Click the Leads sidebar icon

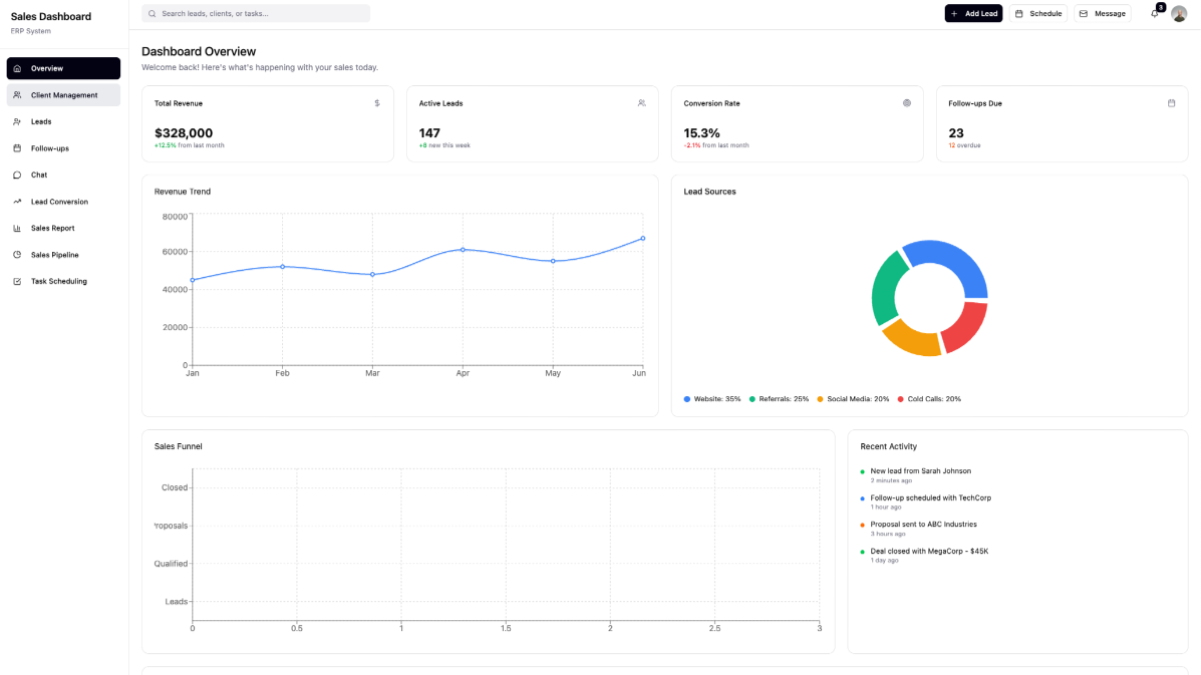[18, 122]
